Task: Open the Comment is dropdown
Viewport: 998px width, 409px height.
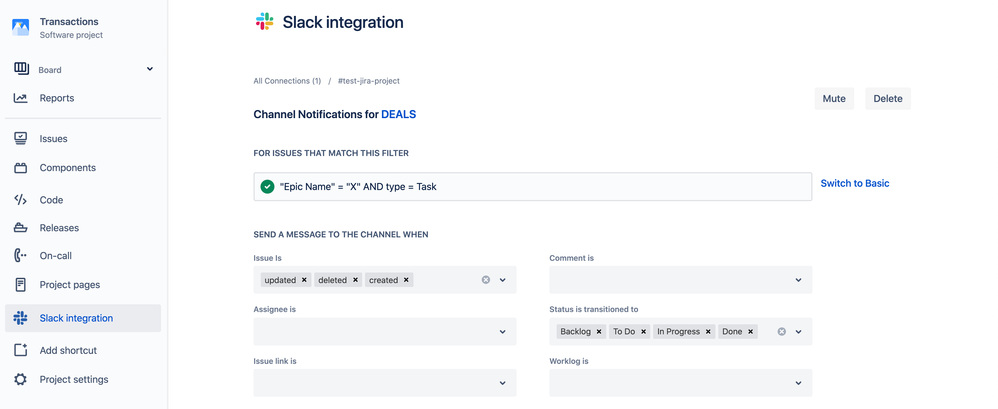Action: [680, 280]
